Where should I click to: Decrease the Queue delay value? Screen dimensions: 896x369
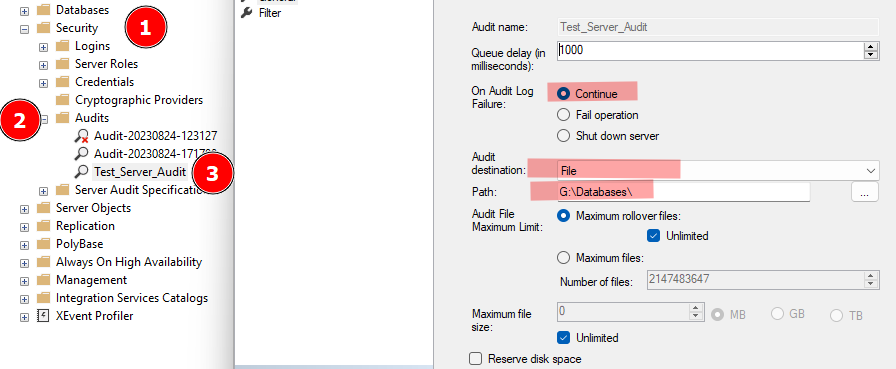pyautogui.click(x=870, y=55)
